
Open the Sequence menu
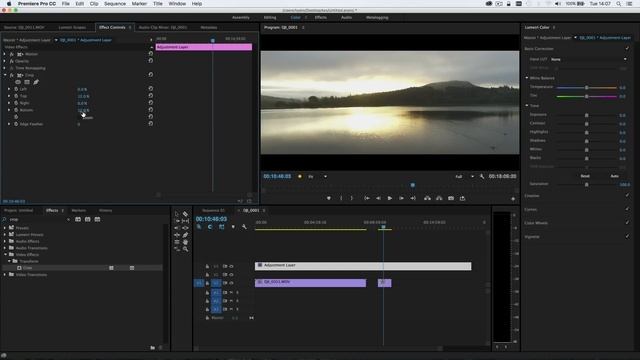[115, 4]
